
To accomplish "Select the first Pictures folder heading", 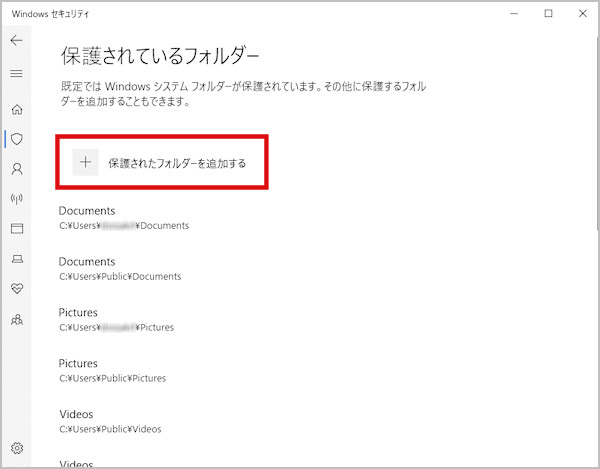I will click(78, 313).
